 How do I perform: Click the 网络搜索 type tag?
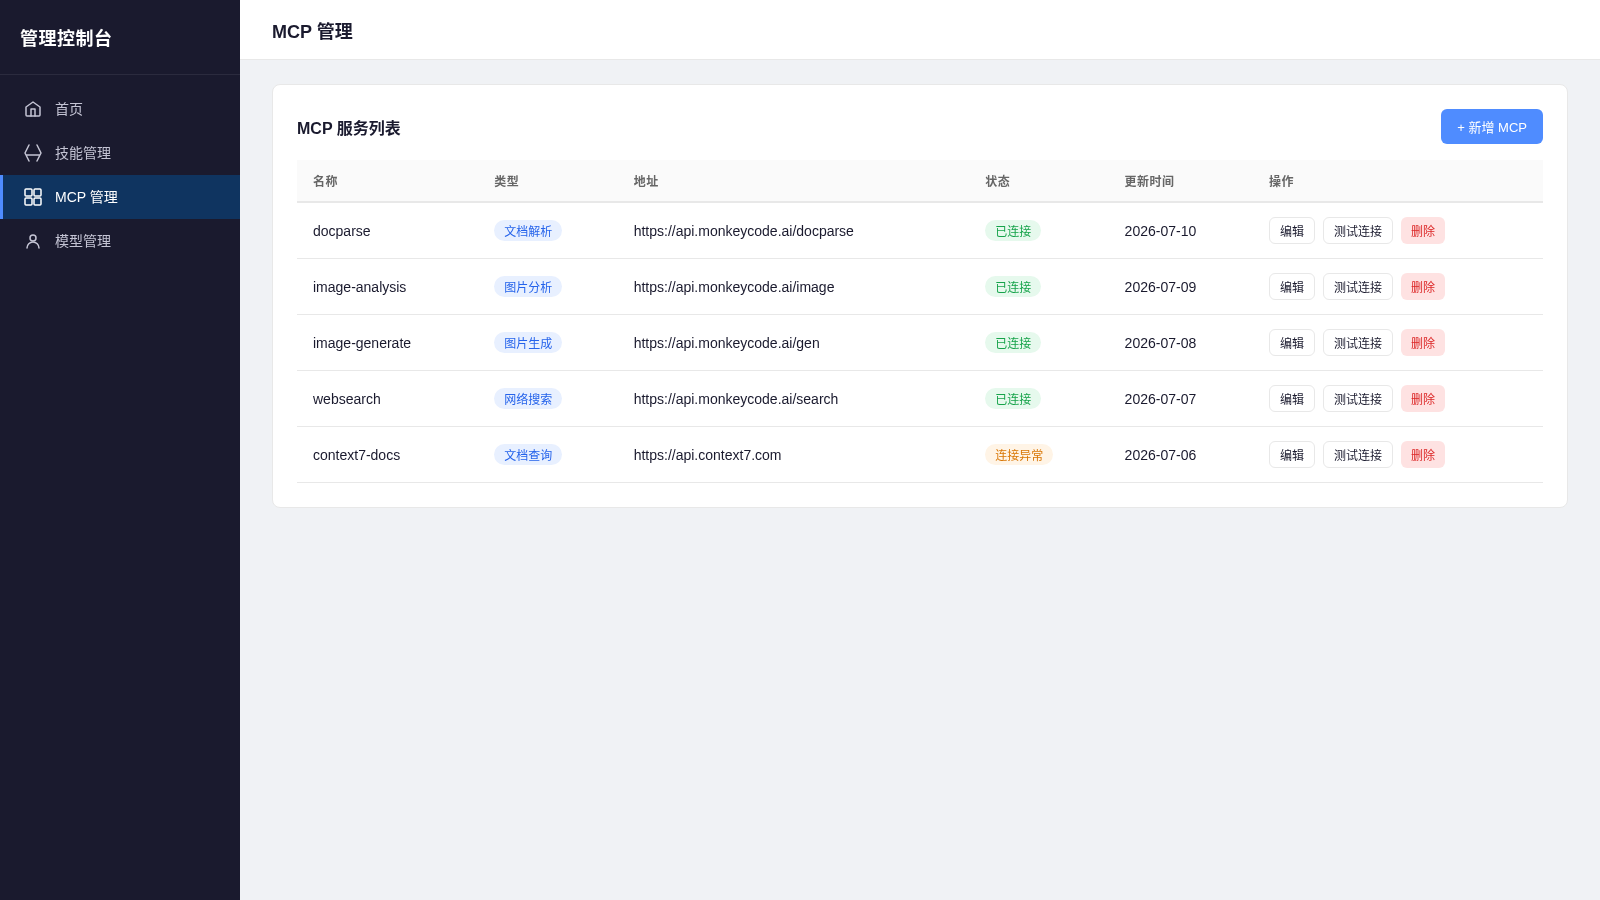point(528,399)
